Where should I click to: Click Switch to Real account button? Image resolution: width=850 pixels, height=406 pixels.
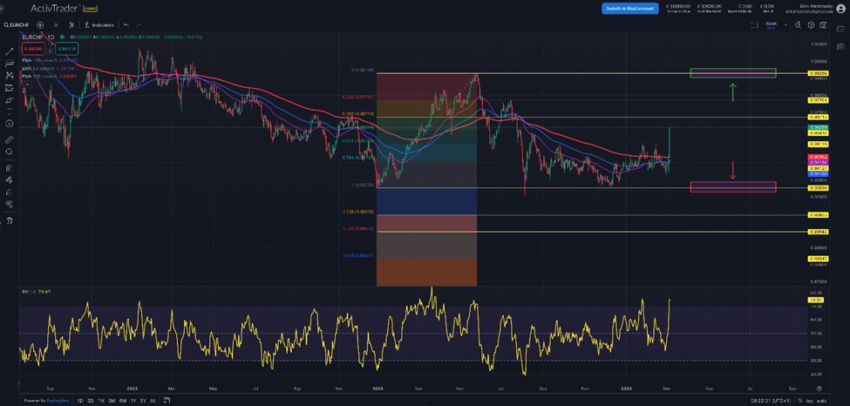point(629,8)
